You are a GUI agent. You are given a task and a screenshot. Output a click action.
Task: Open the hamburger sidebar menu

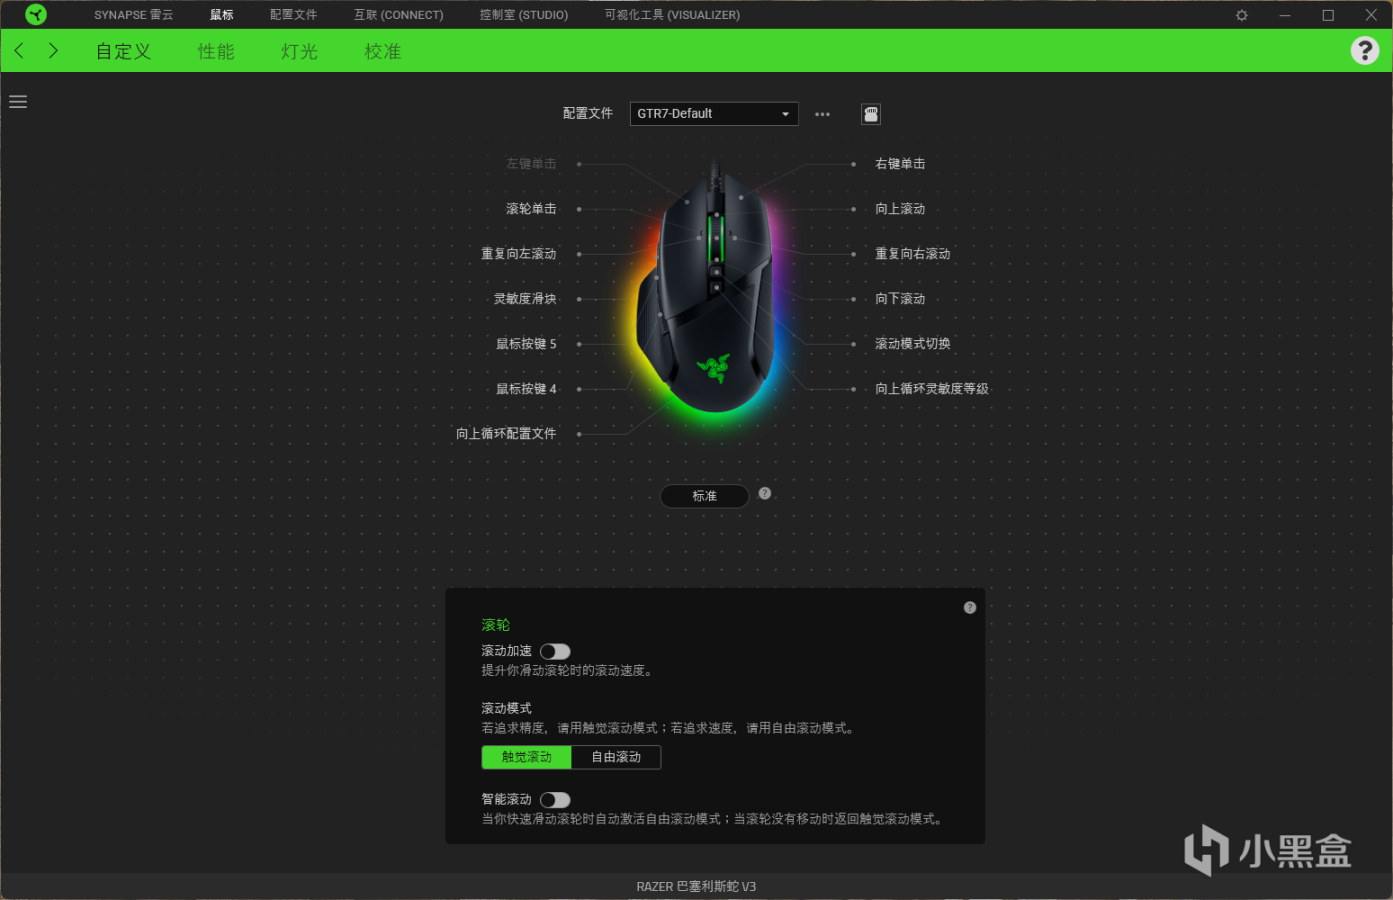coord(18,102)
